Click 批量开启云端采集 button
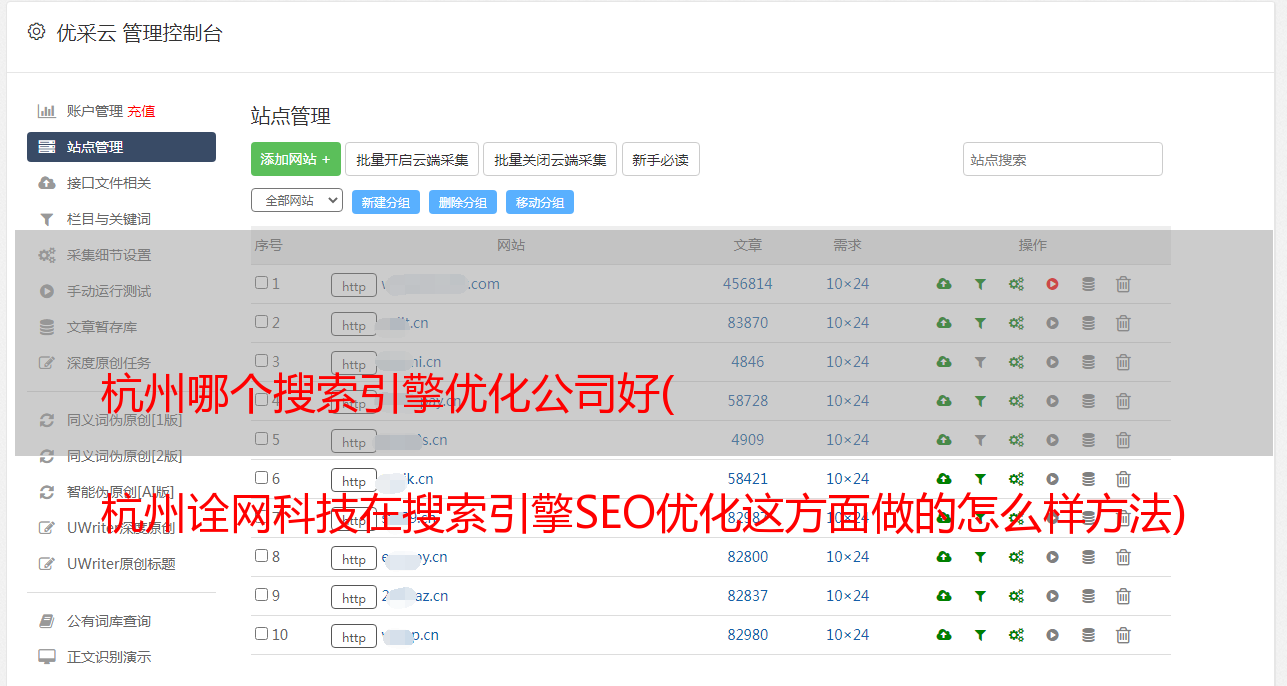Viewport: 1287px width, 686px height. 412,159
